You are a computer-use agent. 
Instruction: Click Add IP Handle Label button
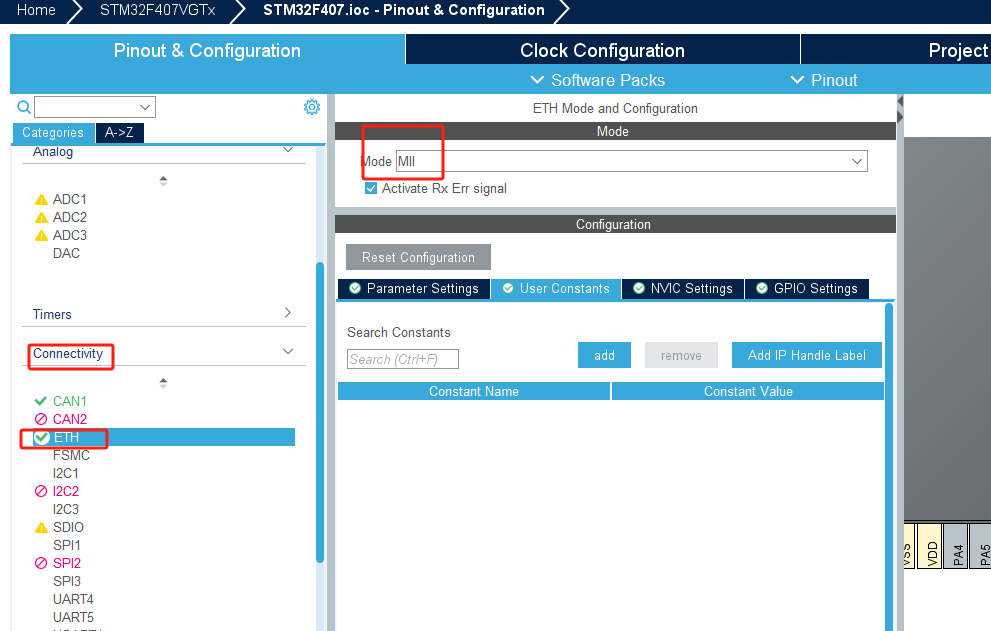(x=806, y=355)
